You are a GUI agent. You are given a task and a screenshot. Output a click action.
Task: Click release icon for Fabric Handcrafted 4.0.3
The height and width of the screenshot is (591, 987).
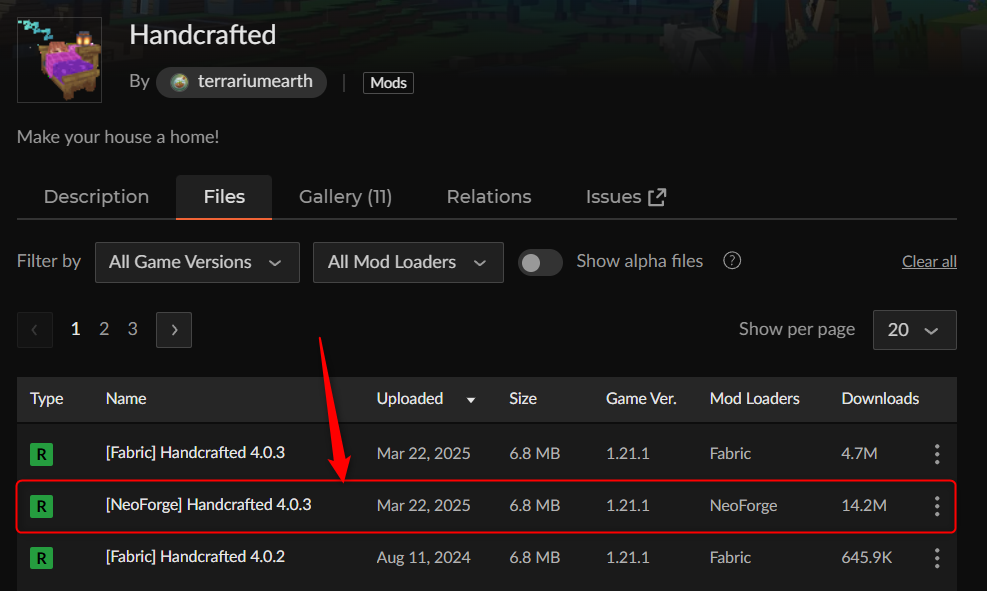click(x=42, y=454)
